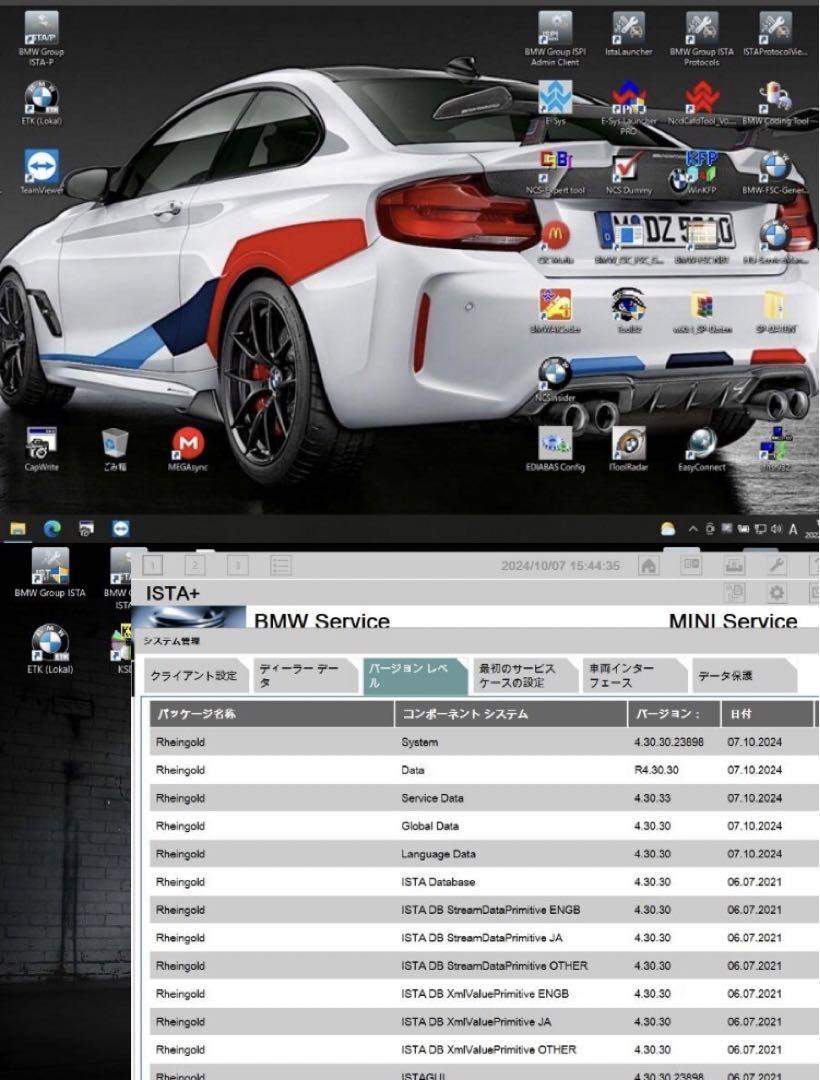Open the recycle bin on desktop
820x1080 pixels.
pyautogui.click(x=114, y=449)
